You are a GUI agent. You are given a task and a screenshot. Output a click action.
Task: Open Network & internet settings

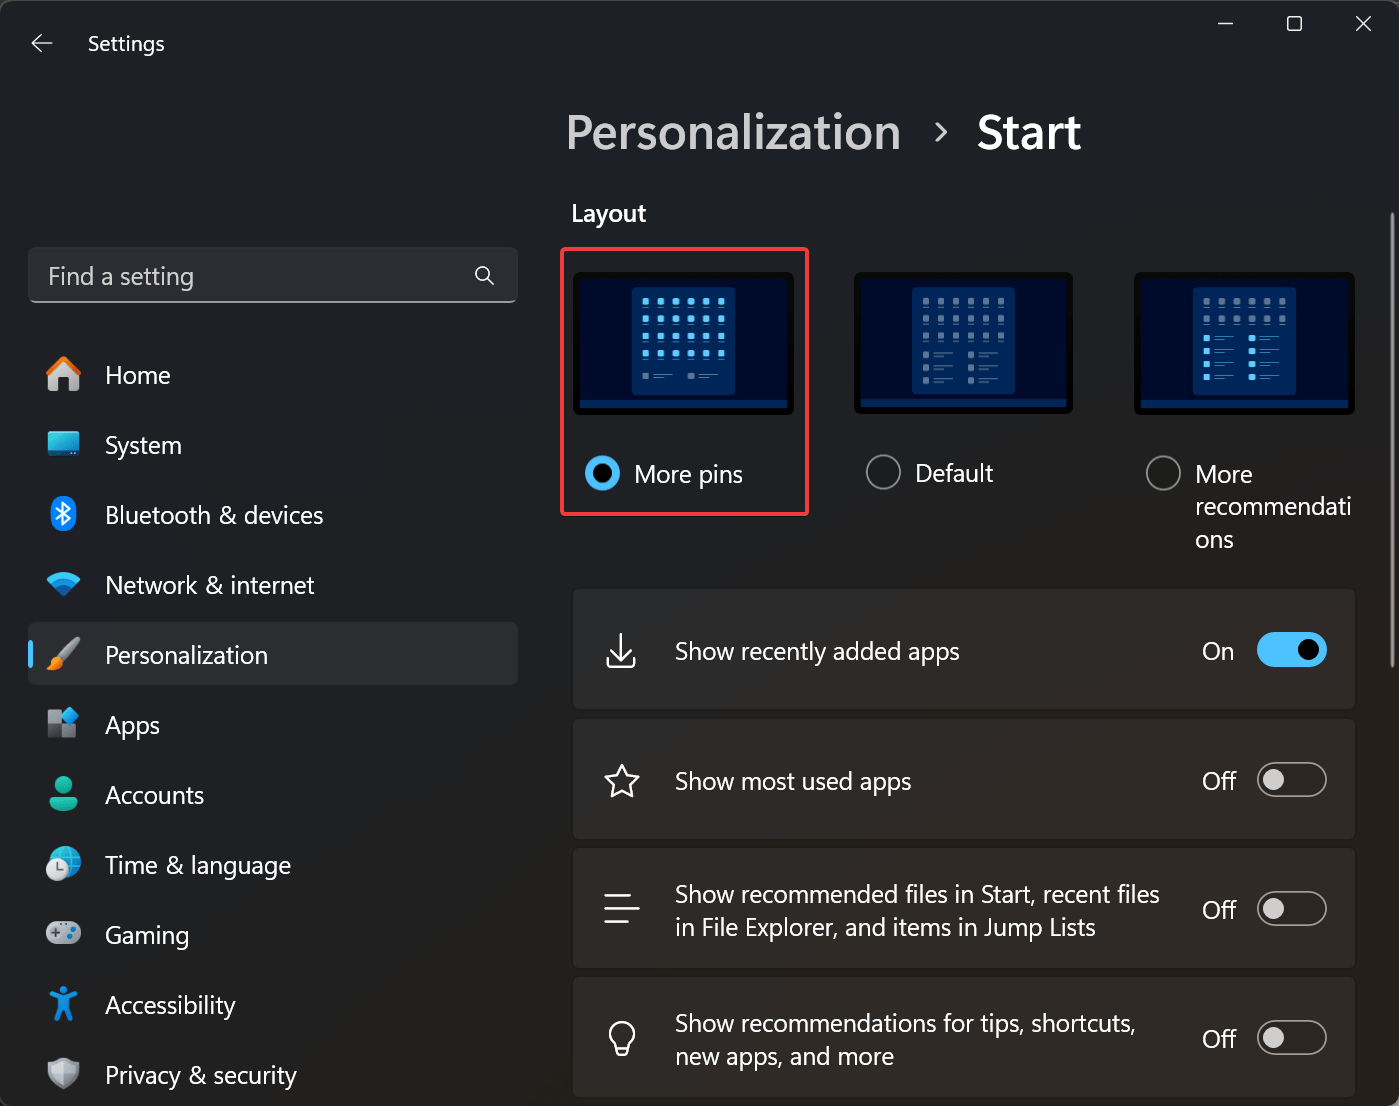(273, 585)
